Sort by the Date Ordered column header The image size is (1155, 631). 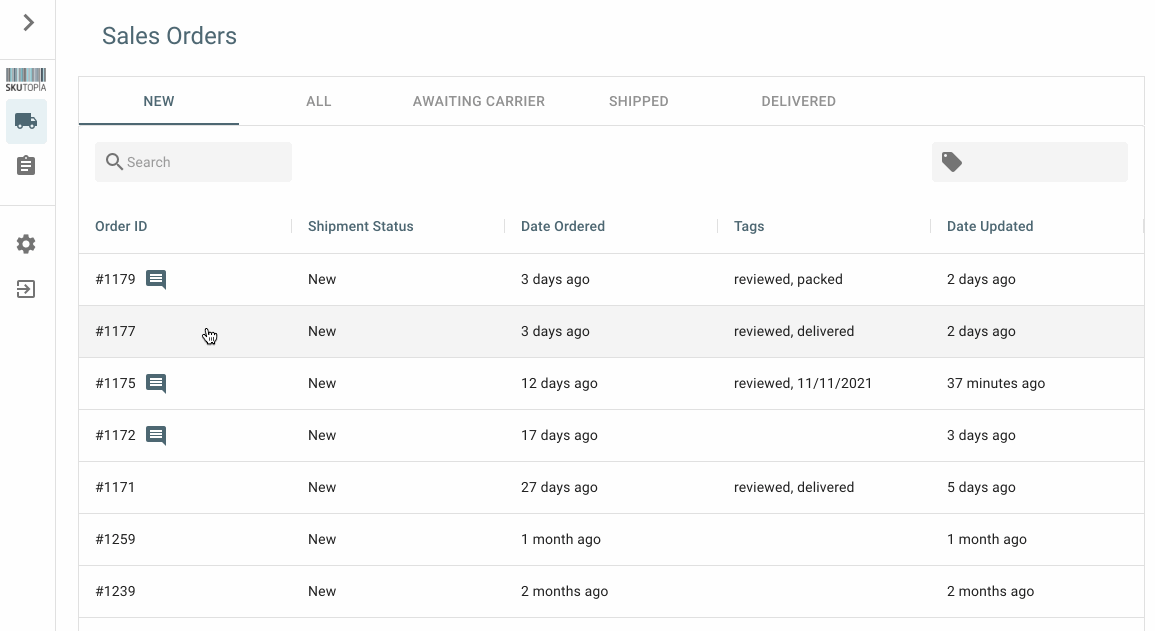coord(563,226)
